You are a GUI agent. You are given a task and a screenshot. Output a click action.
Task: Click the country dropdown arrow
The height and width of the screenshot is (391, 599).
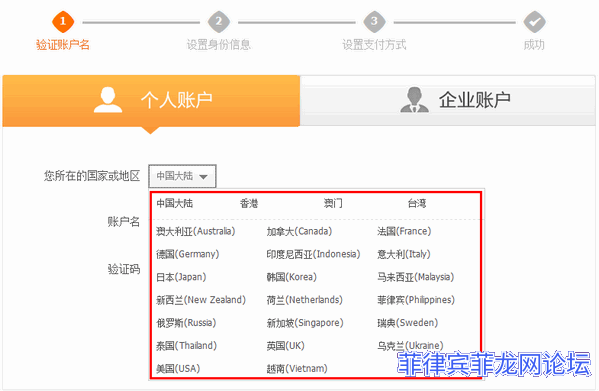click(203, 177)
